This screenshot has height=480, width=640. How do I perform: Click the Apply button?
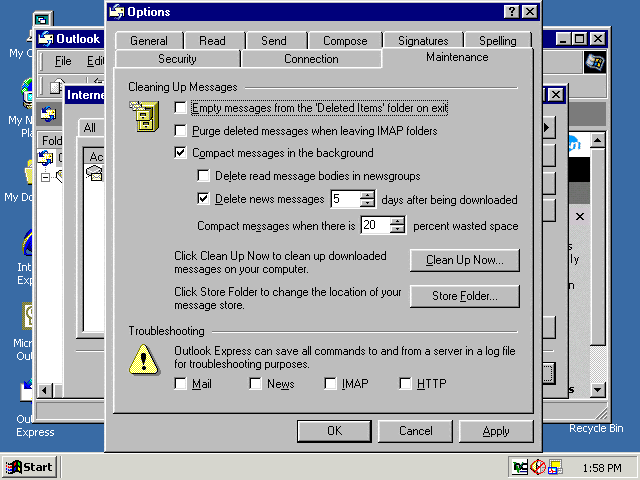click(496, 431)
